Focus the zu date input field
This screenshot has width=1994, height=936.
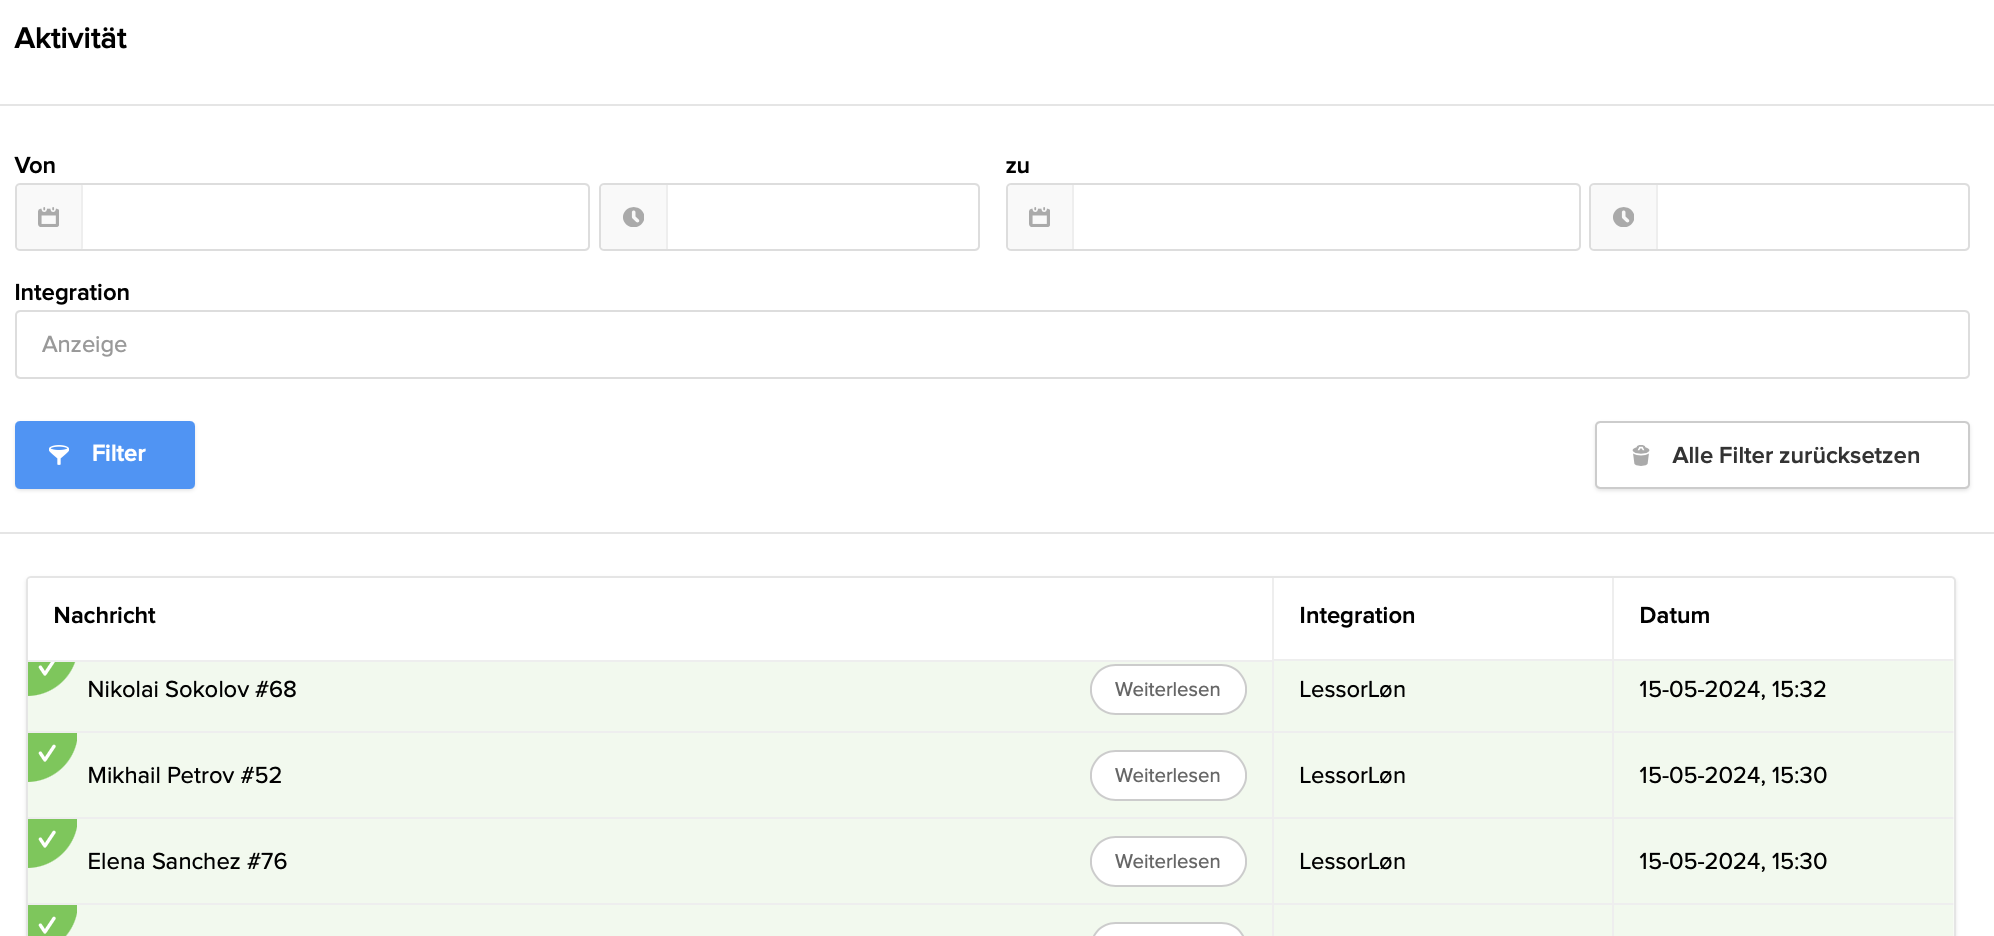pos(1325,217)
